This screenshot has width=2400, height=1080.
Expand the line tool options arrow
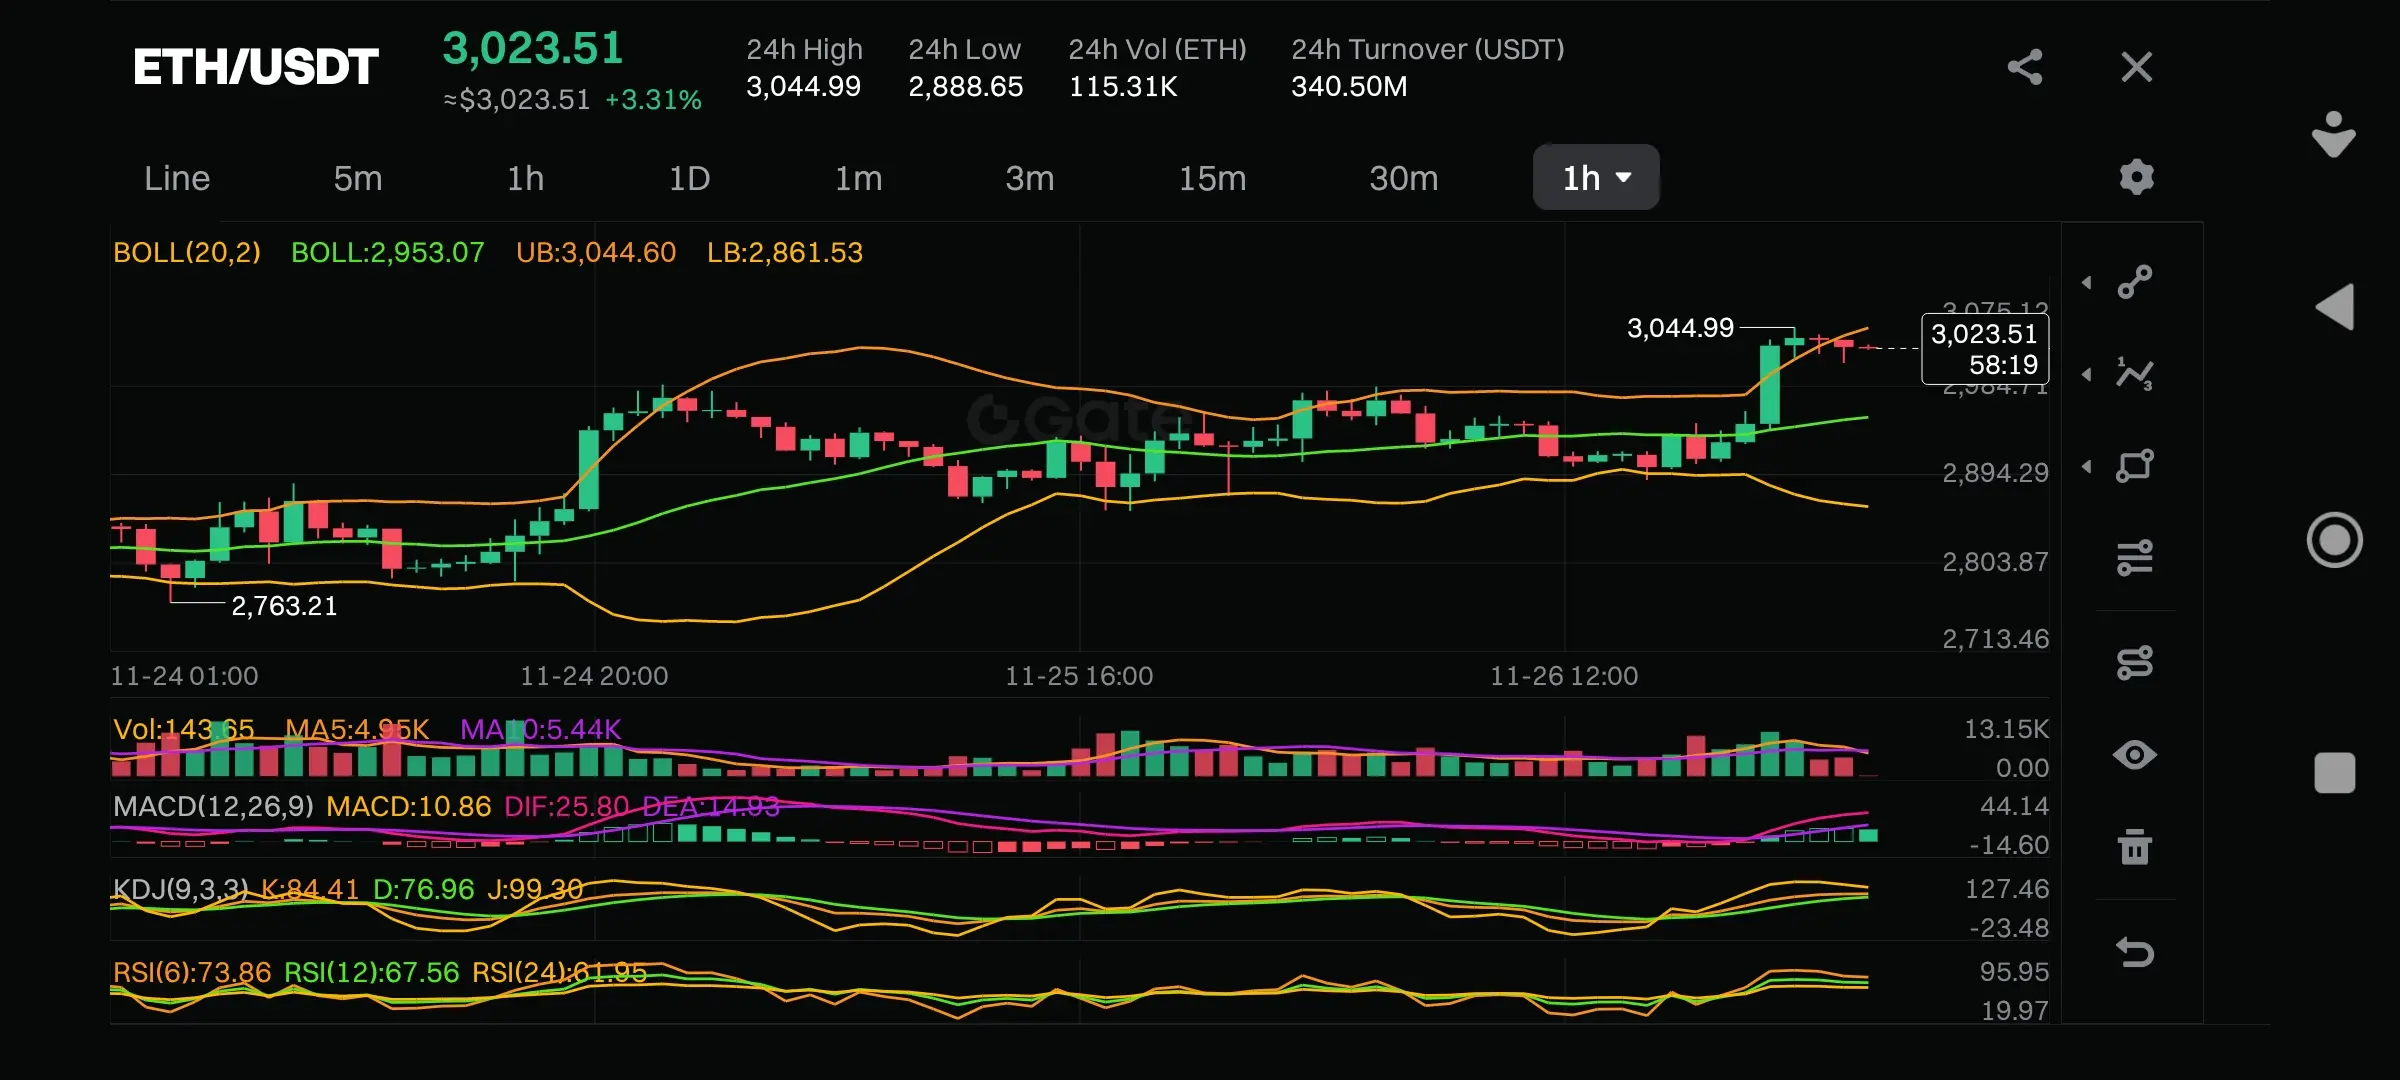coord(2087,283)
